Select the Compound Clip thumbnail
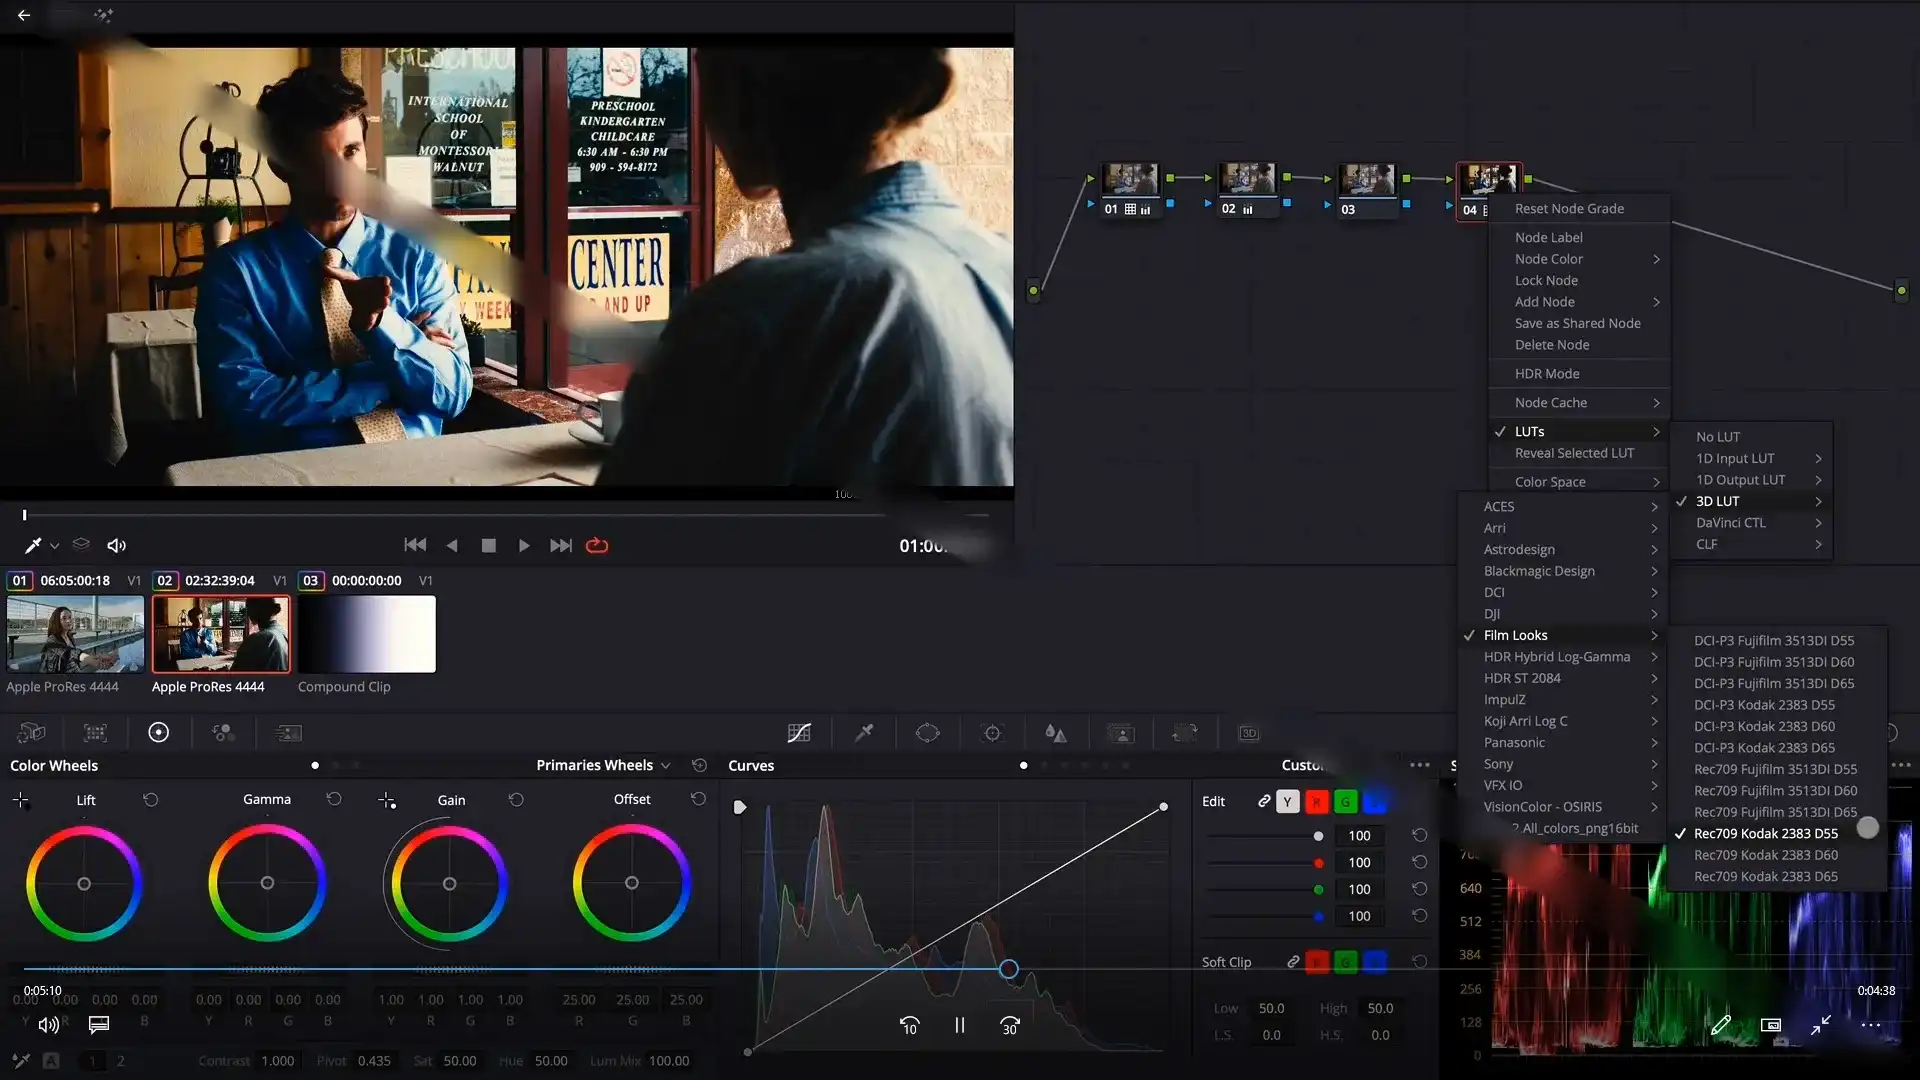Image resolution: width=1920 pixels, height=1080 pixels. [366, 634]
